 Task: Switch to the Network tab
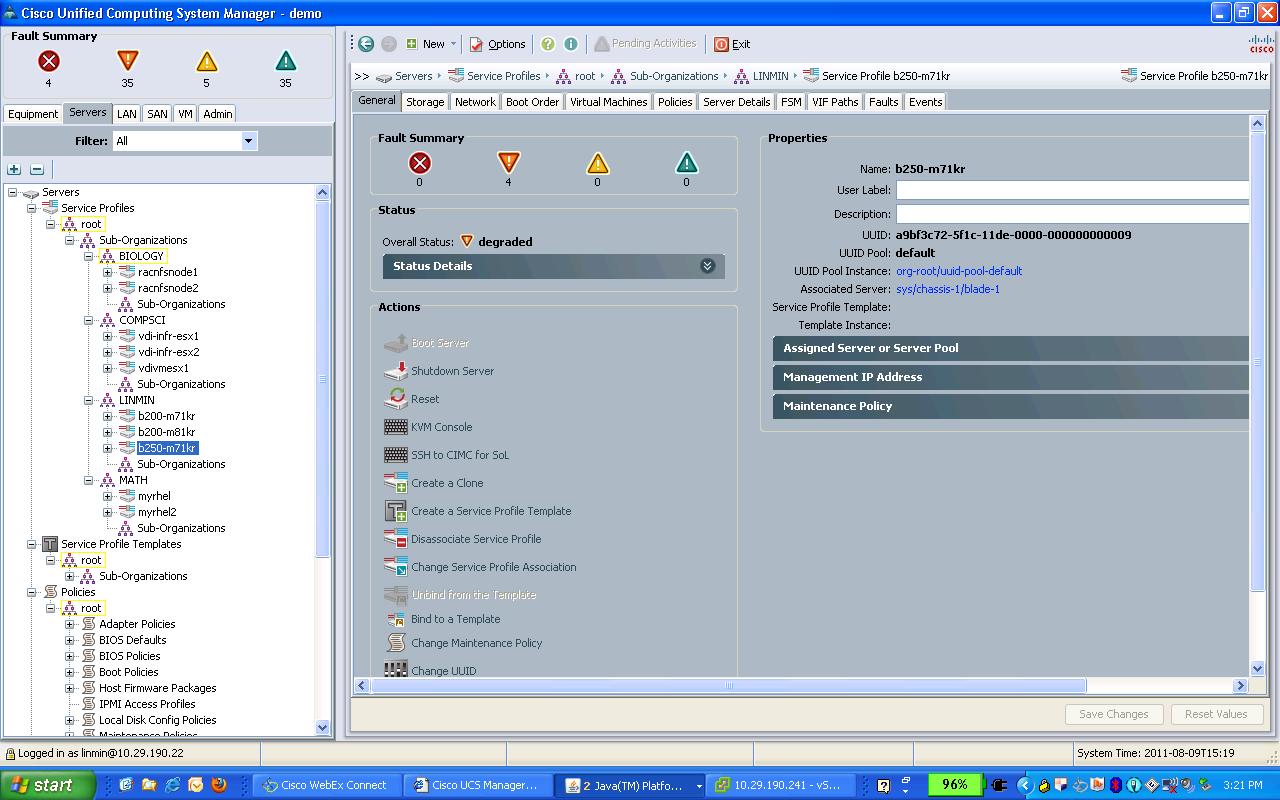(475, 102)
